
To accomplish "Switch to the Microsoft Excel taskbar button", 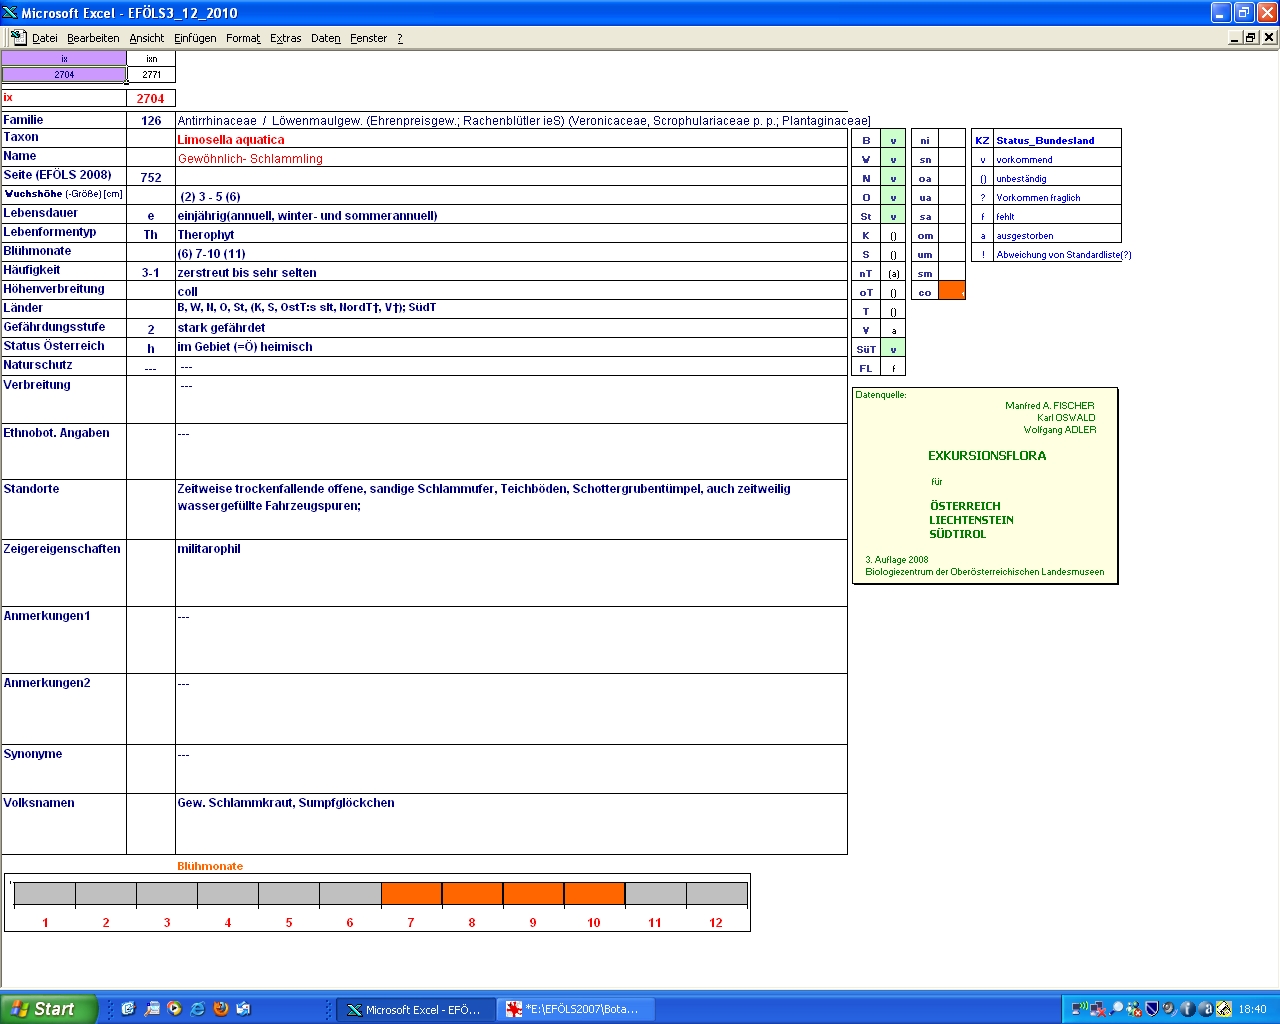I will click(x=414, y=1010).
